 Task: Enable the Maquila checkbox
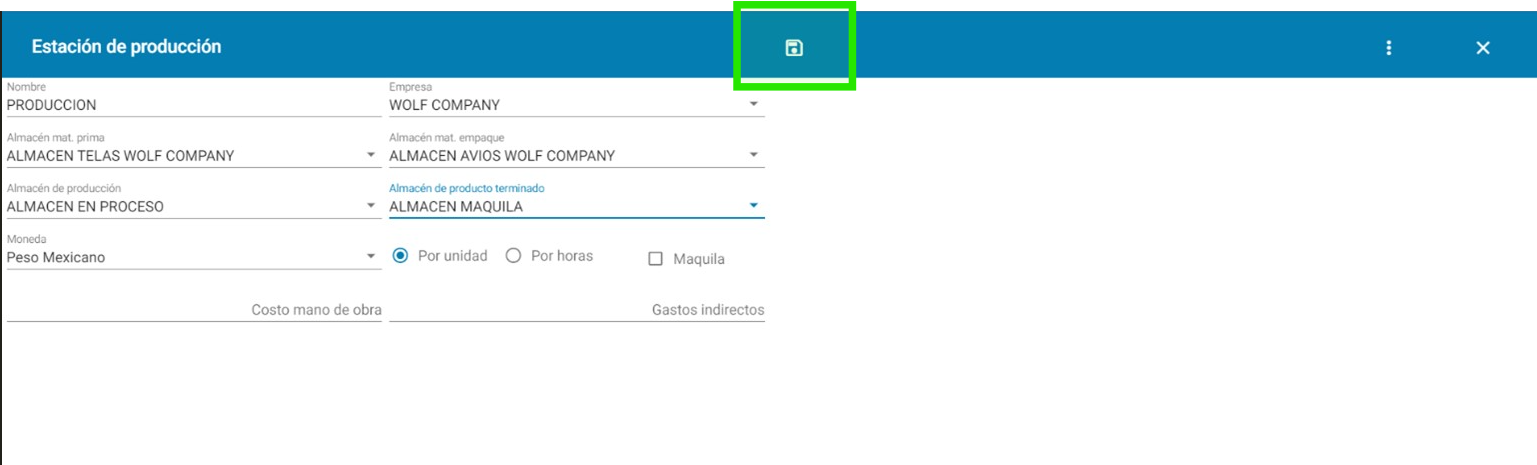tap(656, 259)
